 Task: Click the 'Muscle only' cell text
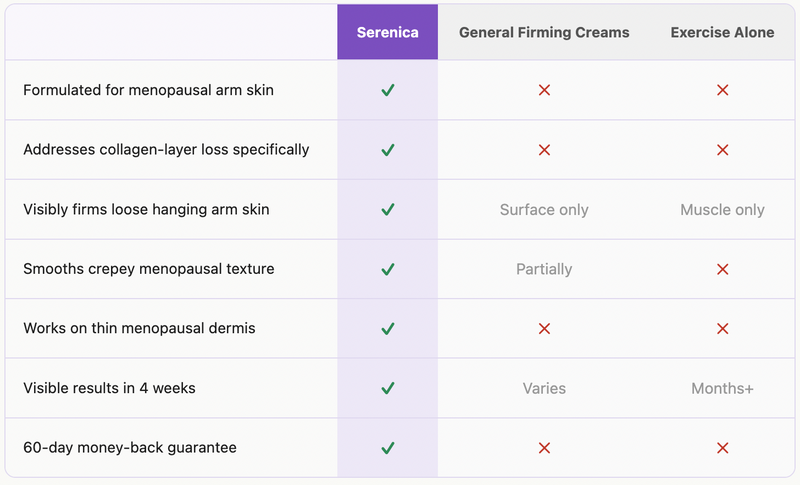722,210
